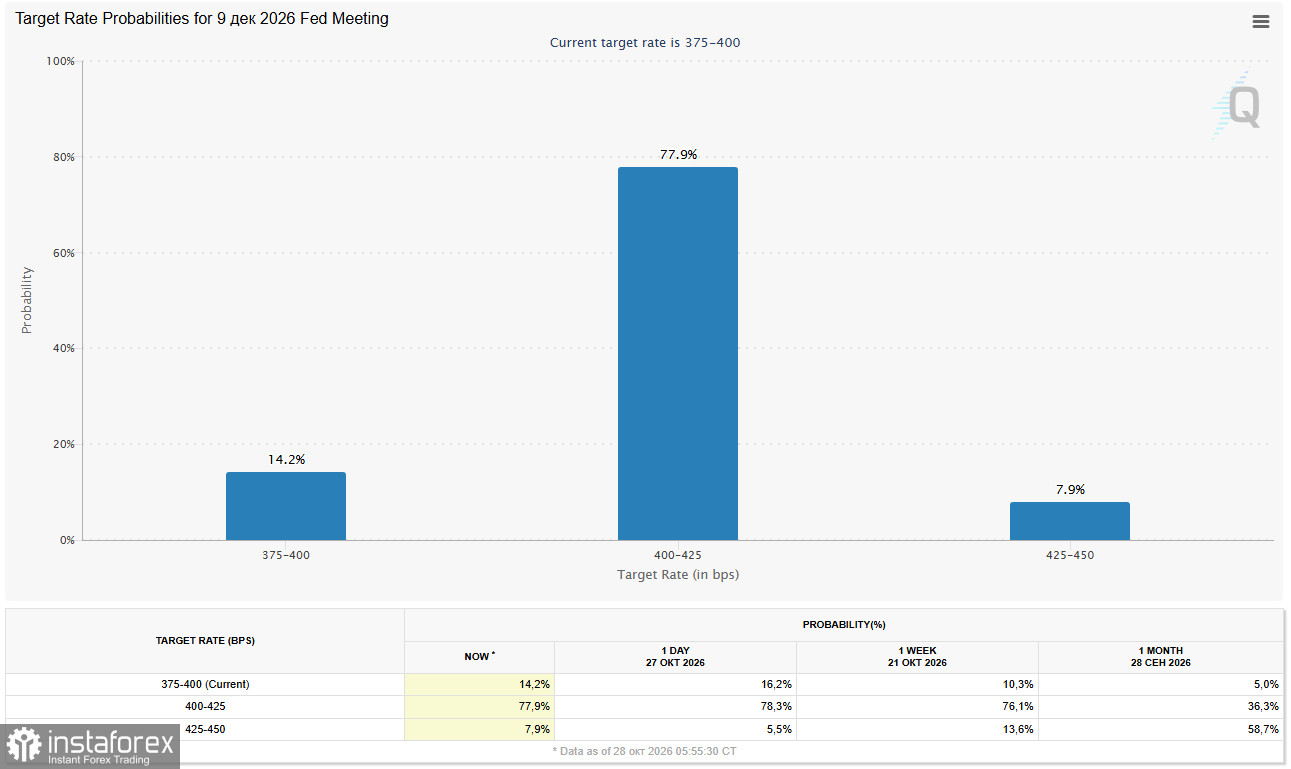Click the 1 DAY 27 ОКТ 2026 header
This screenshot has height=769, width=1291.
tap(675, 657)
